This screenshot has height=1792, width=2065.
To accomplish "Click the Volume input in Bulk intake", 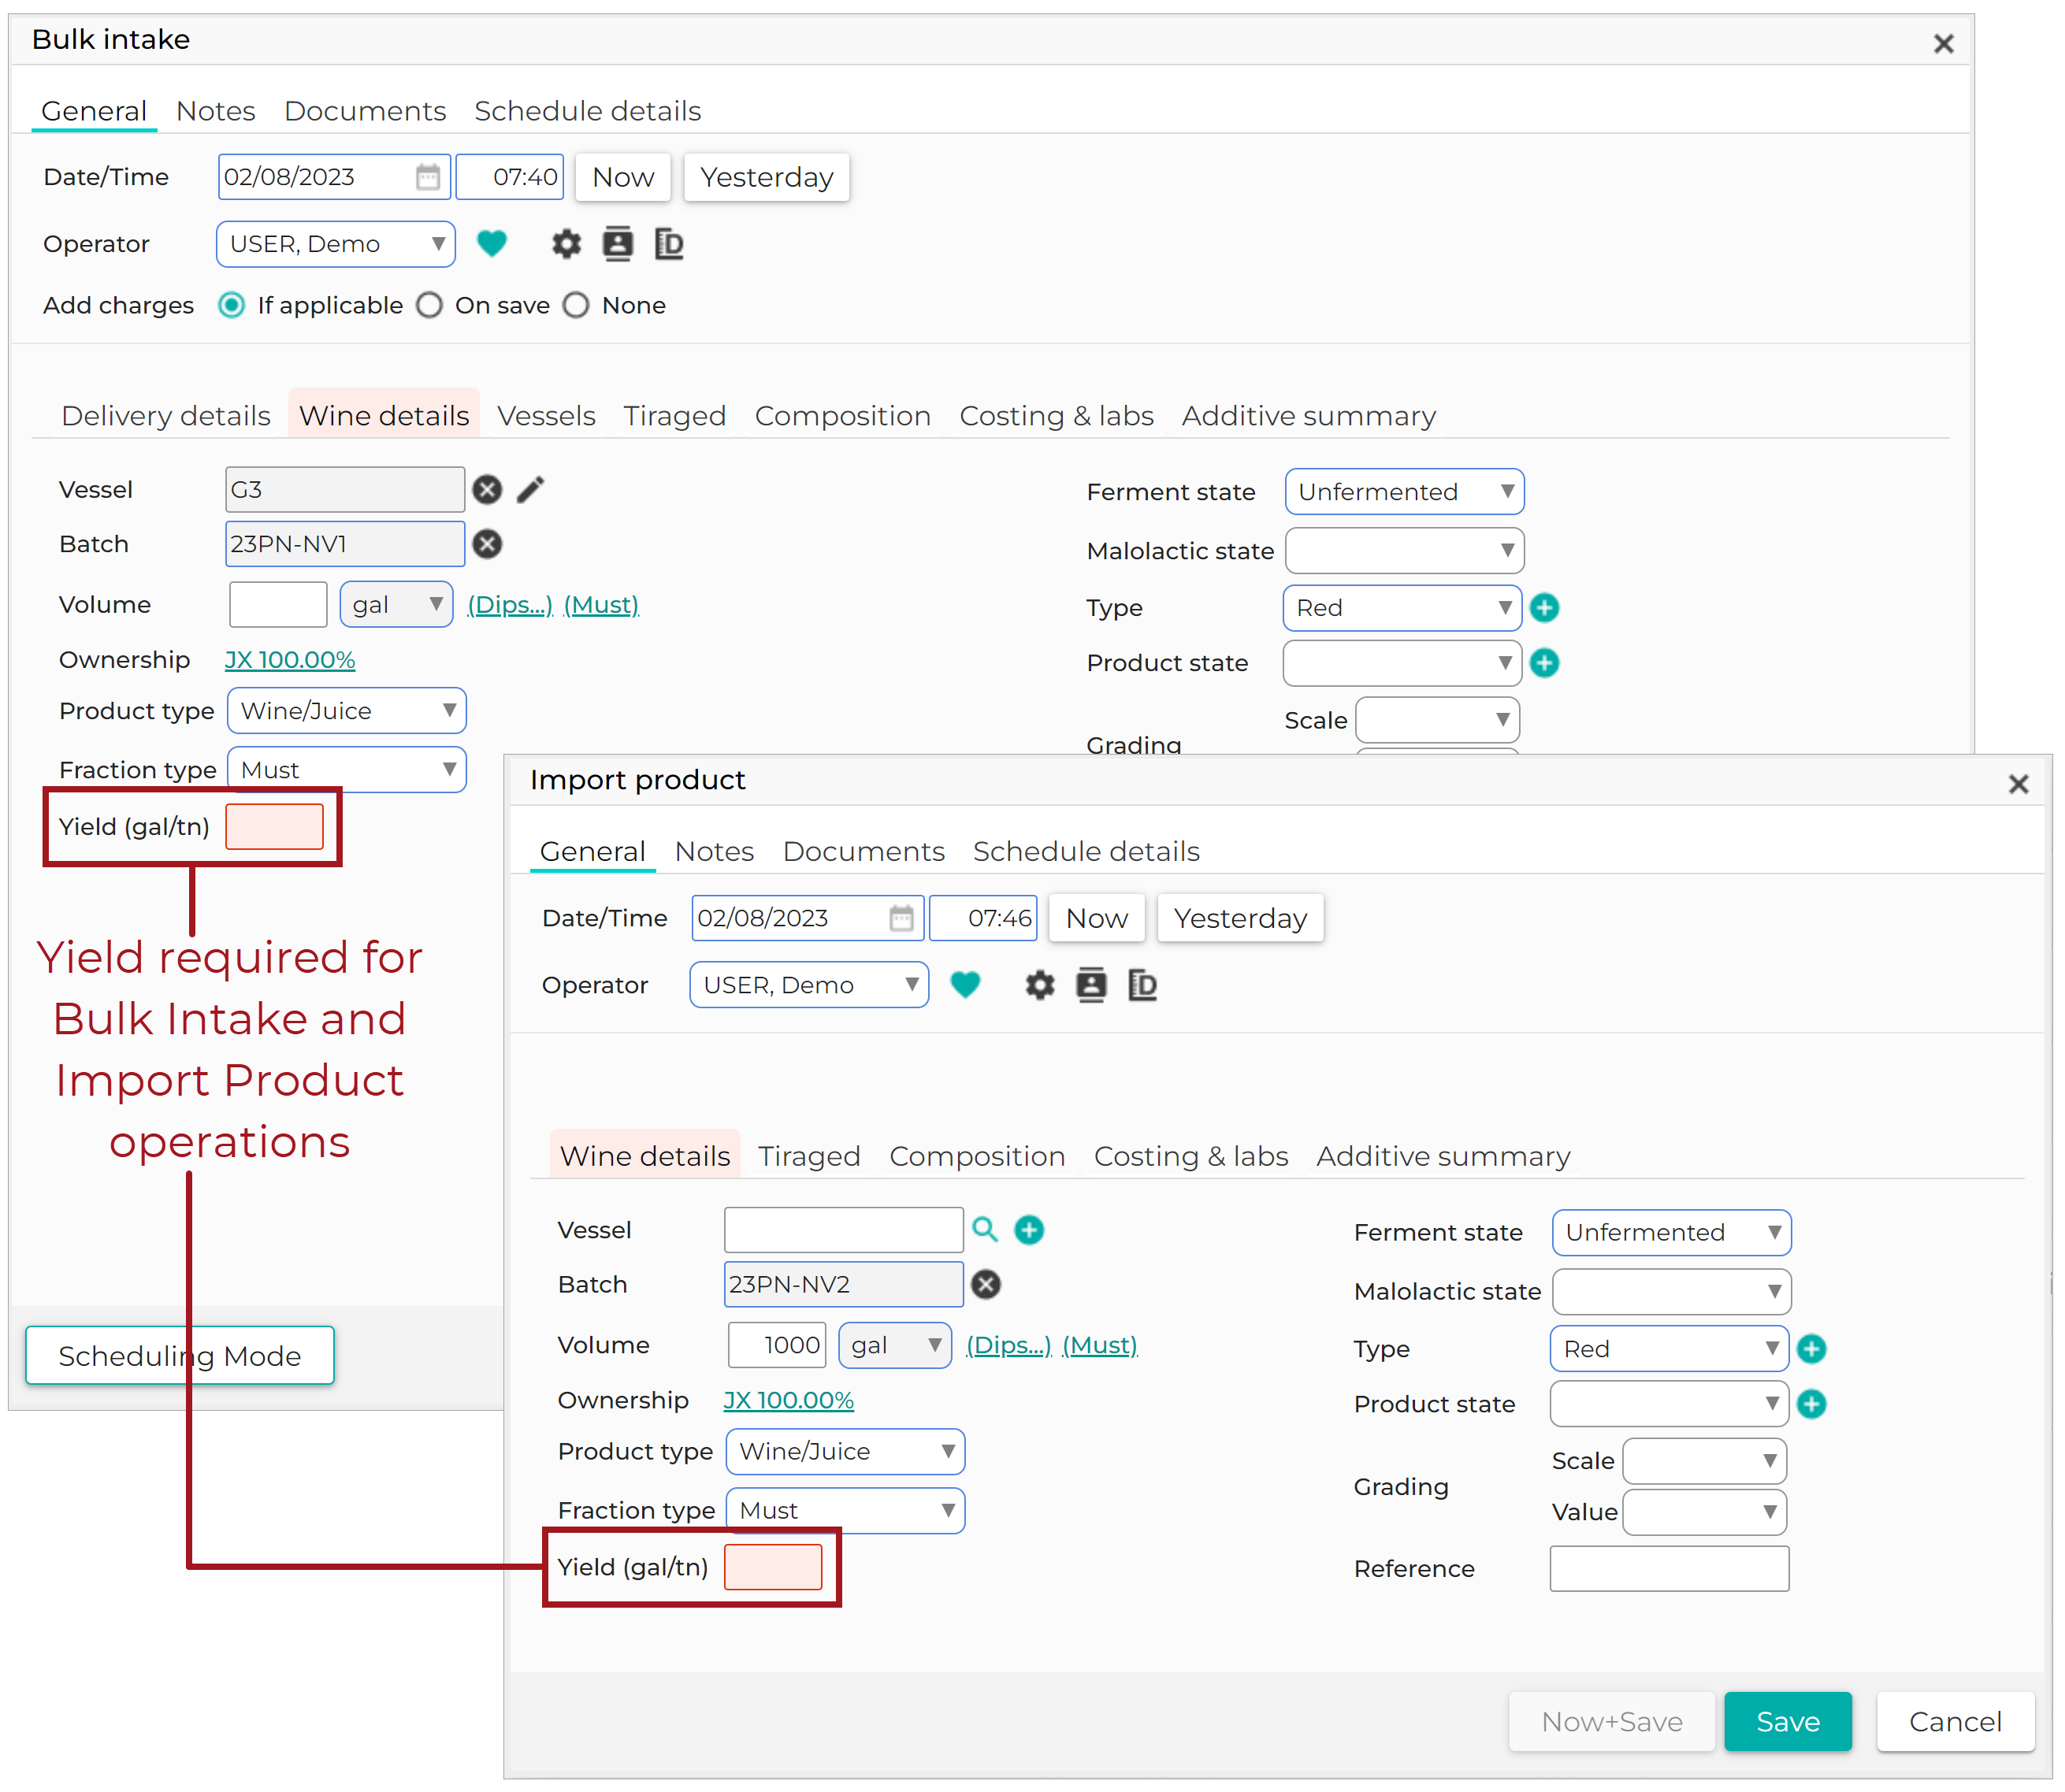I will click(278, 605).
